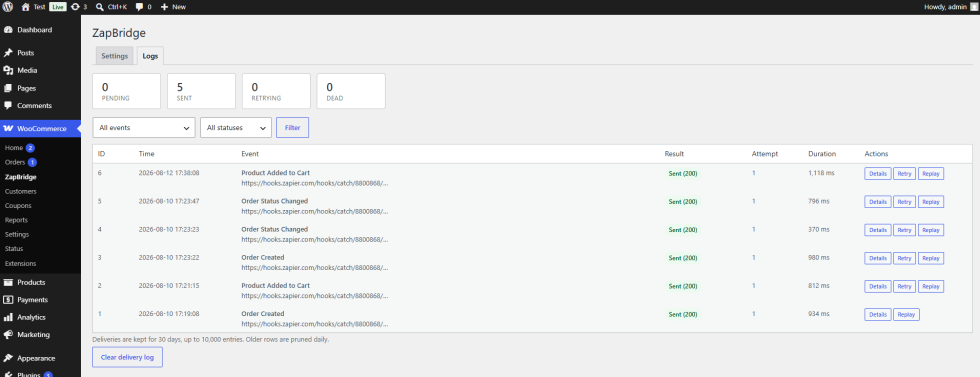Retry delivery for log ID 6

point(904,174)
